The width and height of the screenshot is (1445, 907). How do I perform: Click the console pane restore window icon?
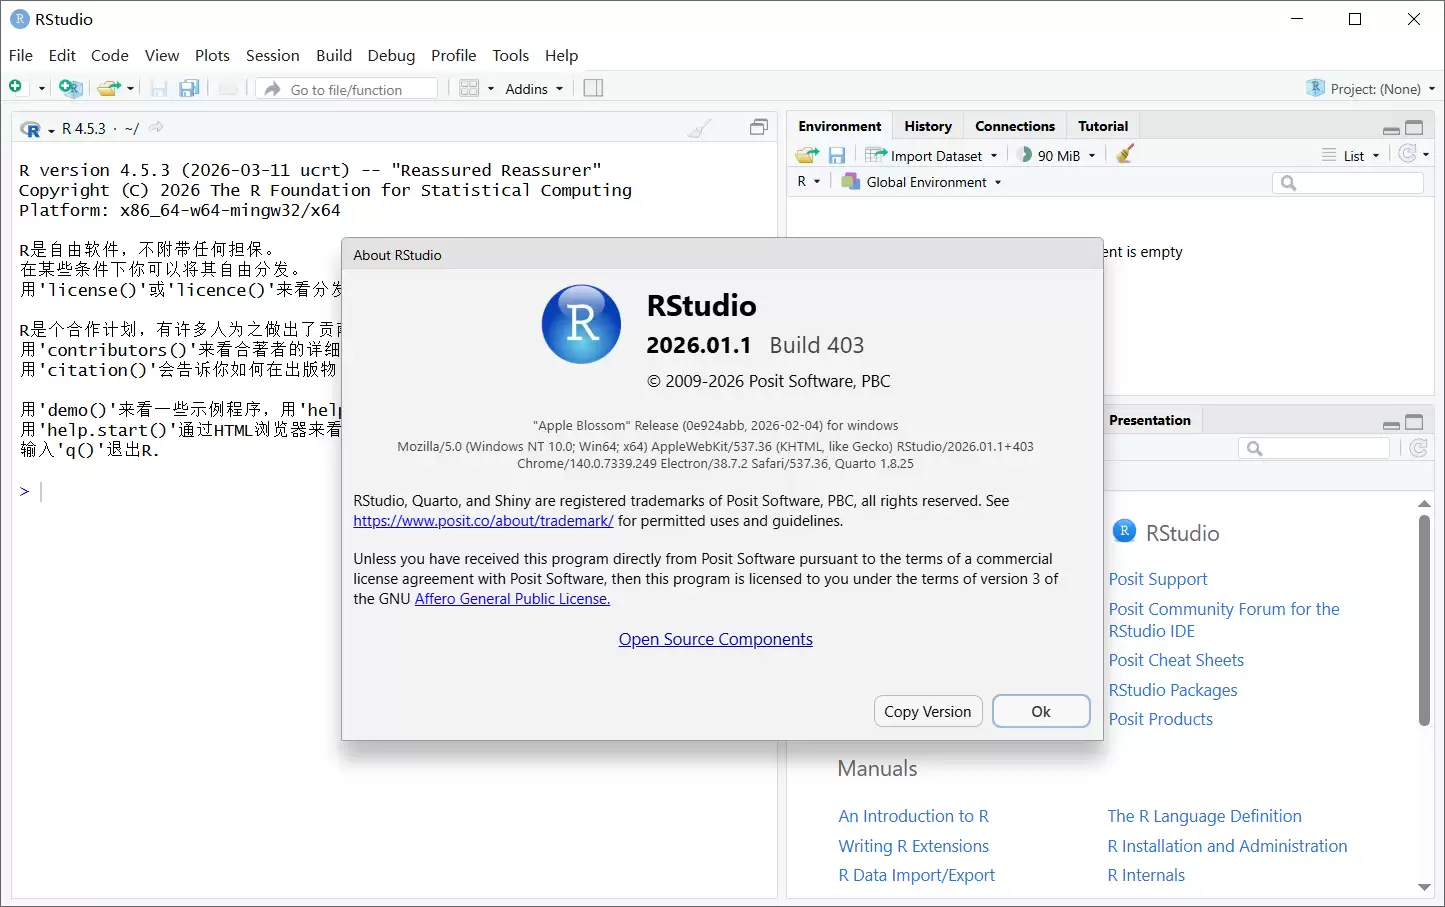[759, 127]
